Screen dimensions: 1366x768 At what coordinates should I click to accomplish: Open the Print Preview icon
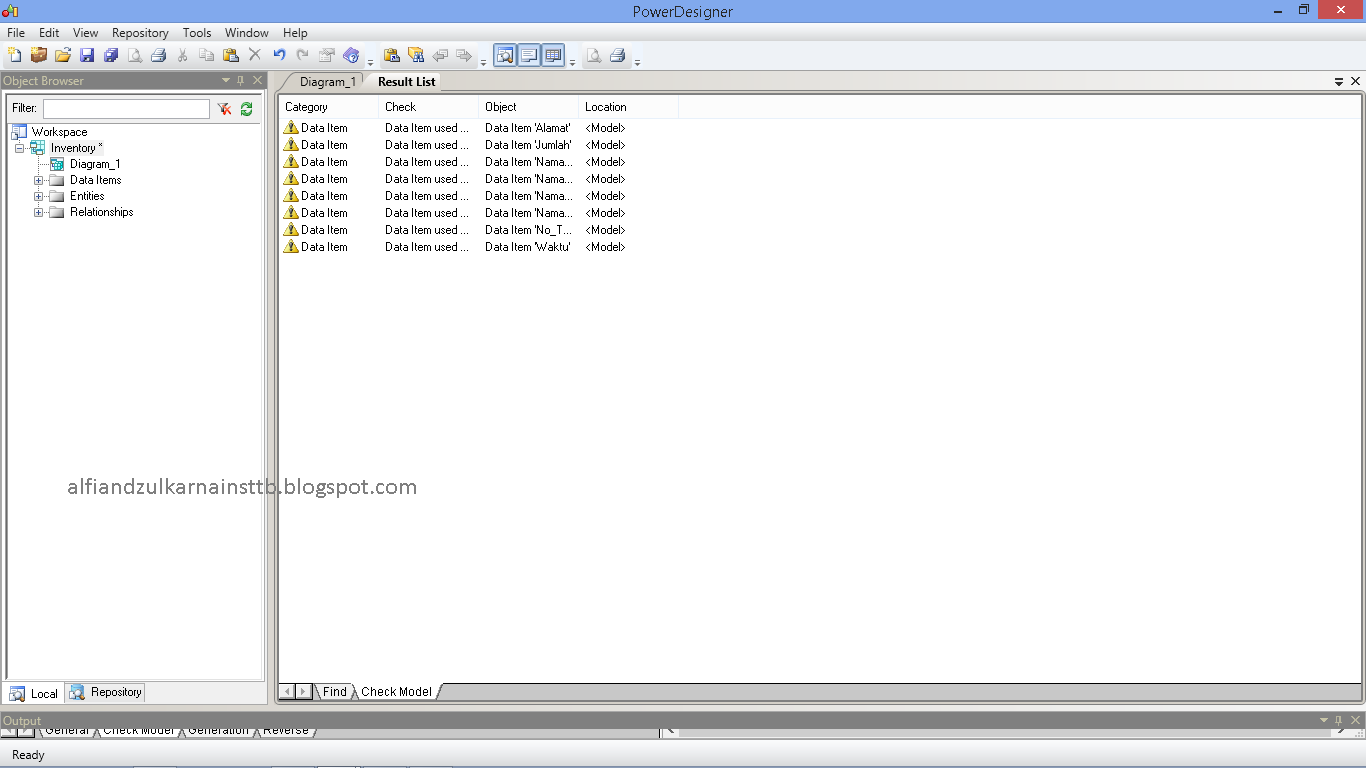tap(135, 55)
